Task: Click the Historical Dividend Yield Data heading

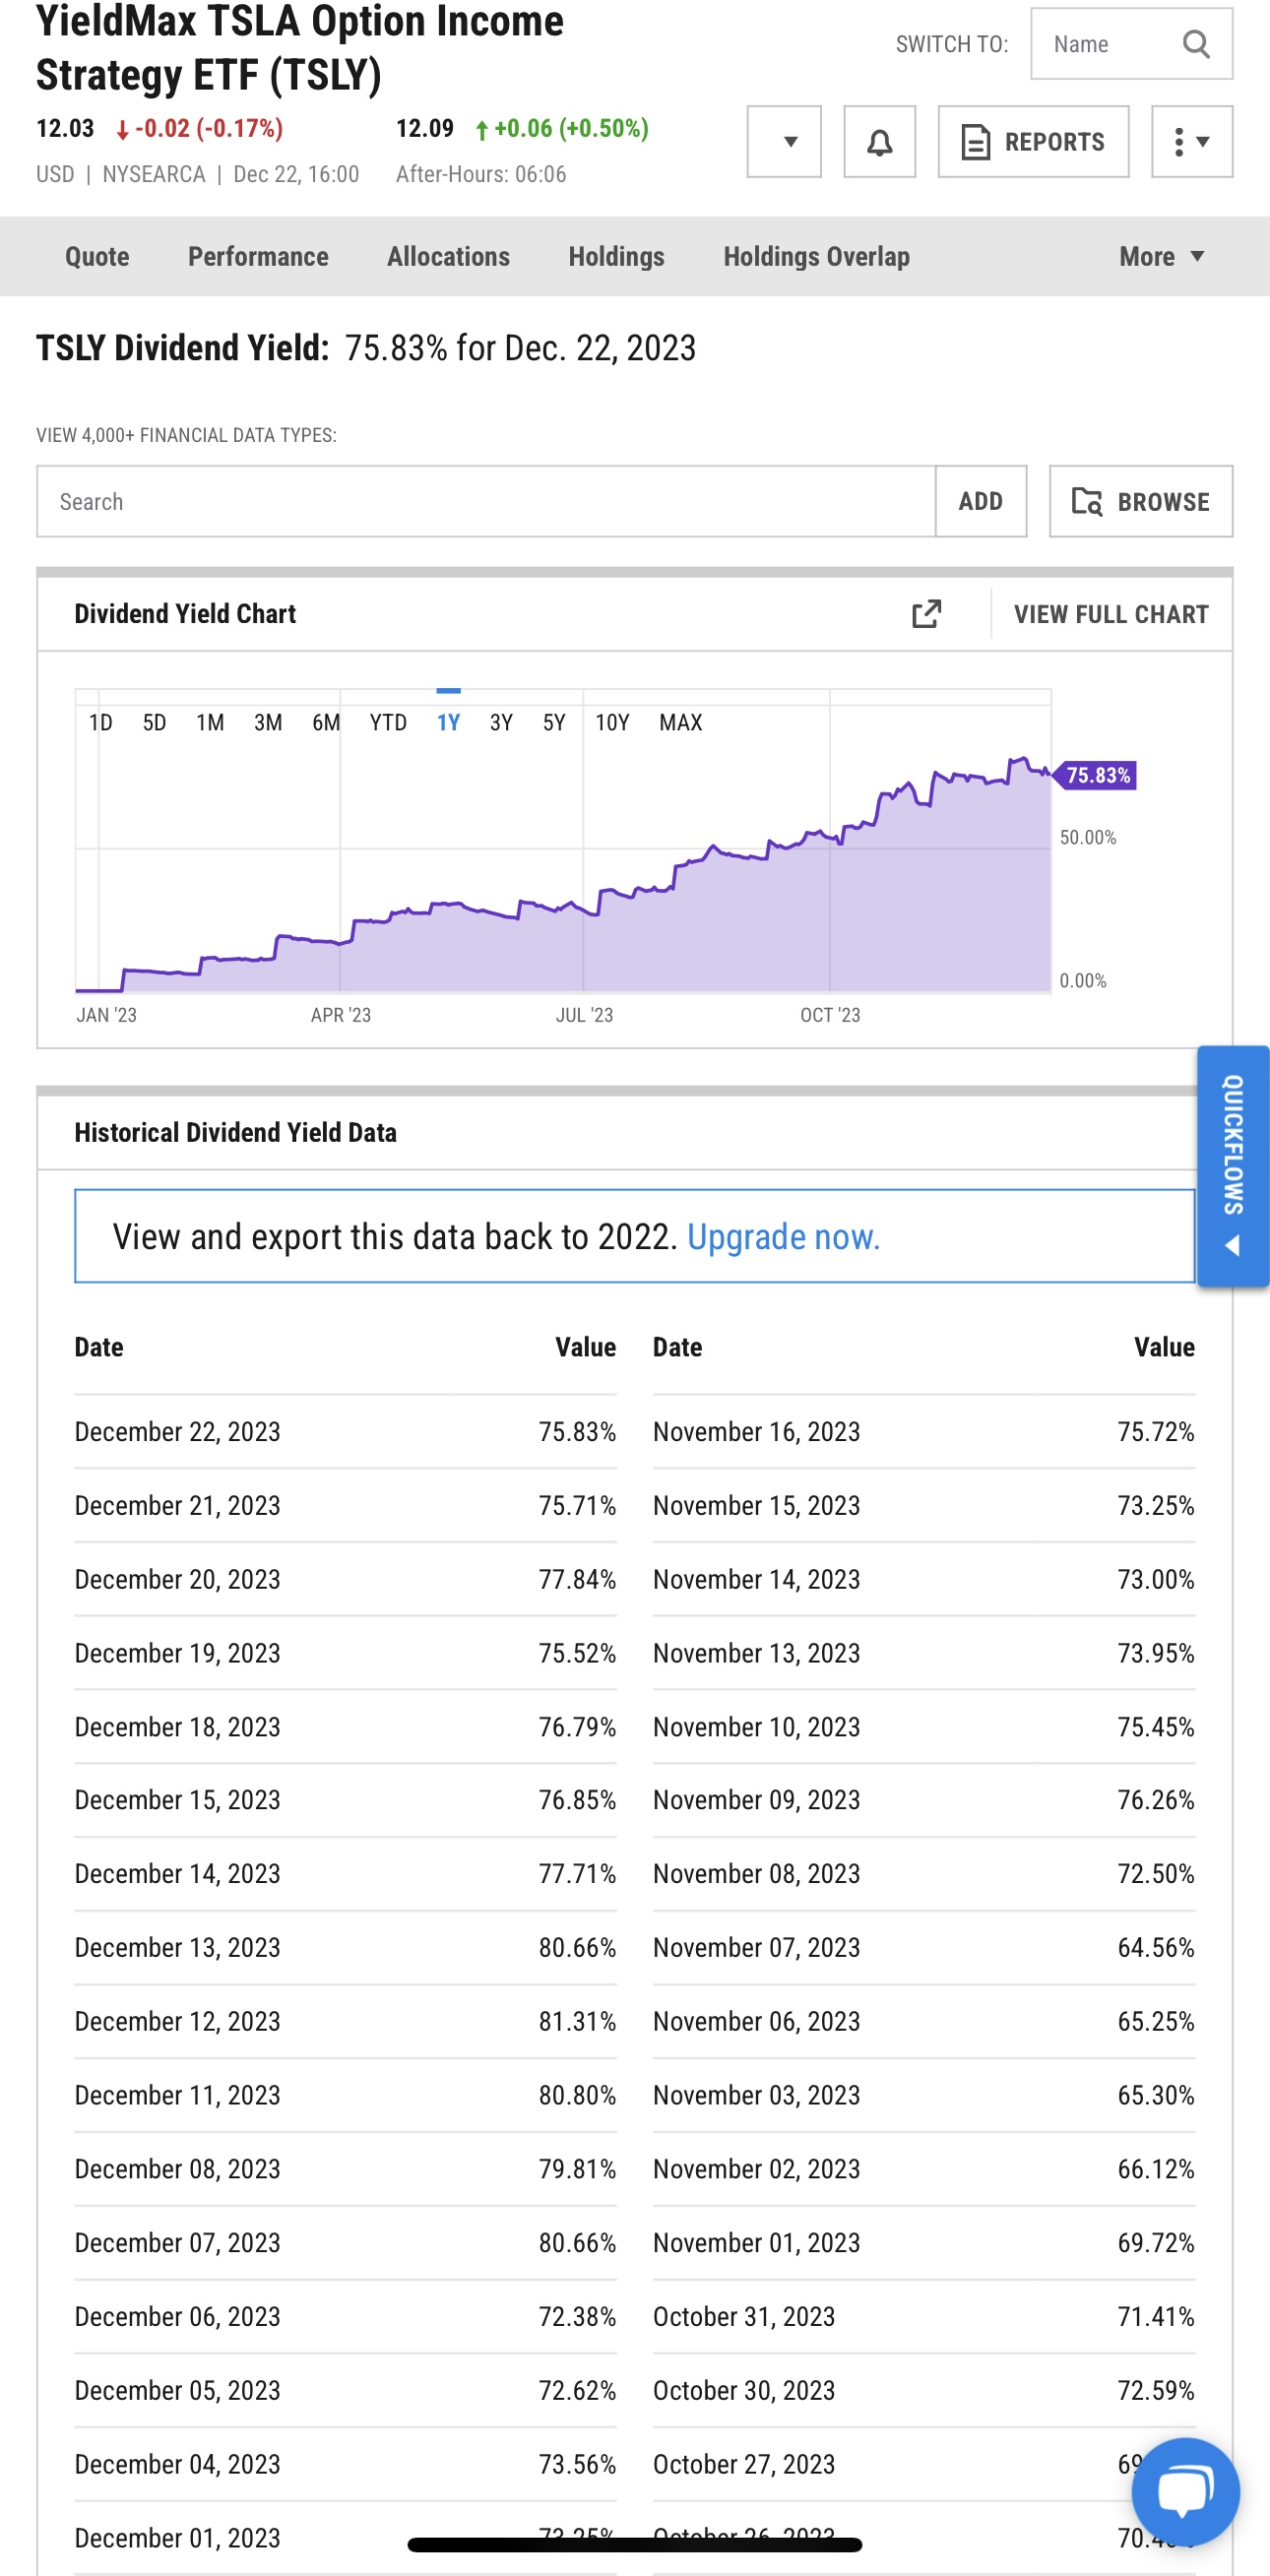Action: [236, 1133]
